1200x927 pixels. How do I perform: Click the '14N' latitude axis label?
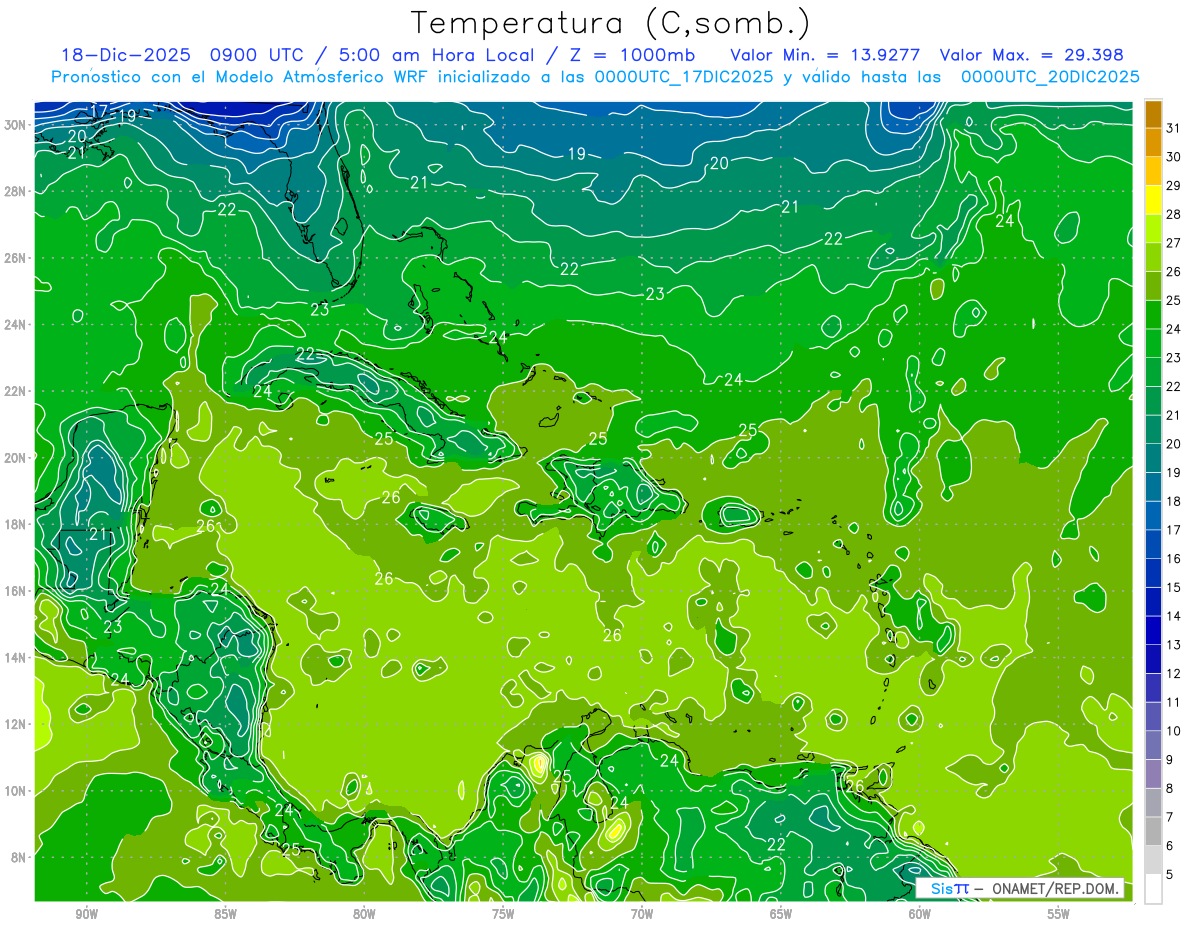(x=15, y=657)
